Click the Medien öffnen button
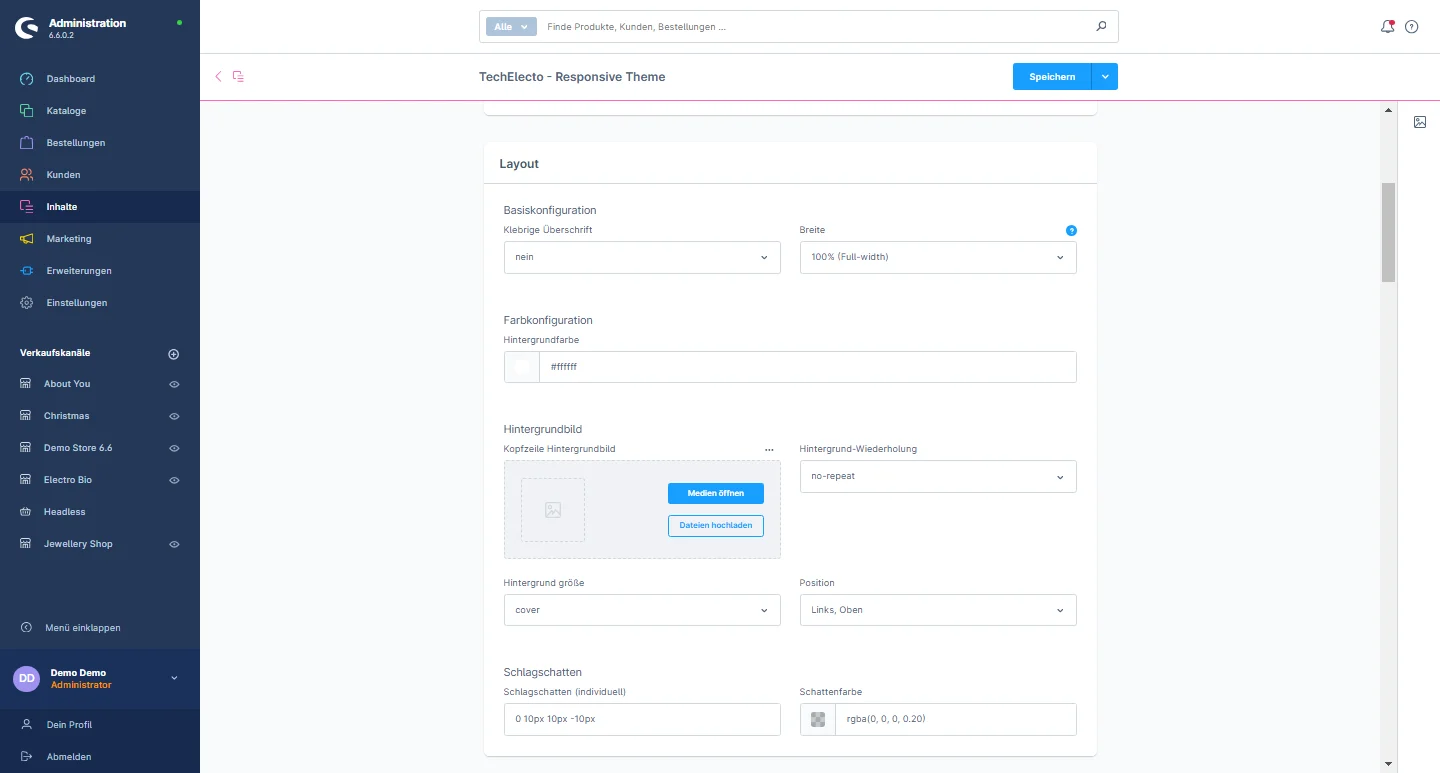Viewport: 1440px width, 773px height. (x=715, y=493)
